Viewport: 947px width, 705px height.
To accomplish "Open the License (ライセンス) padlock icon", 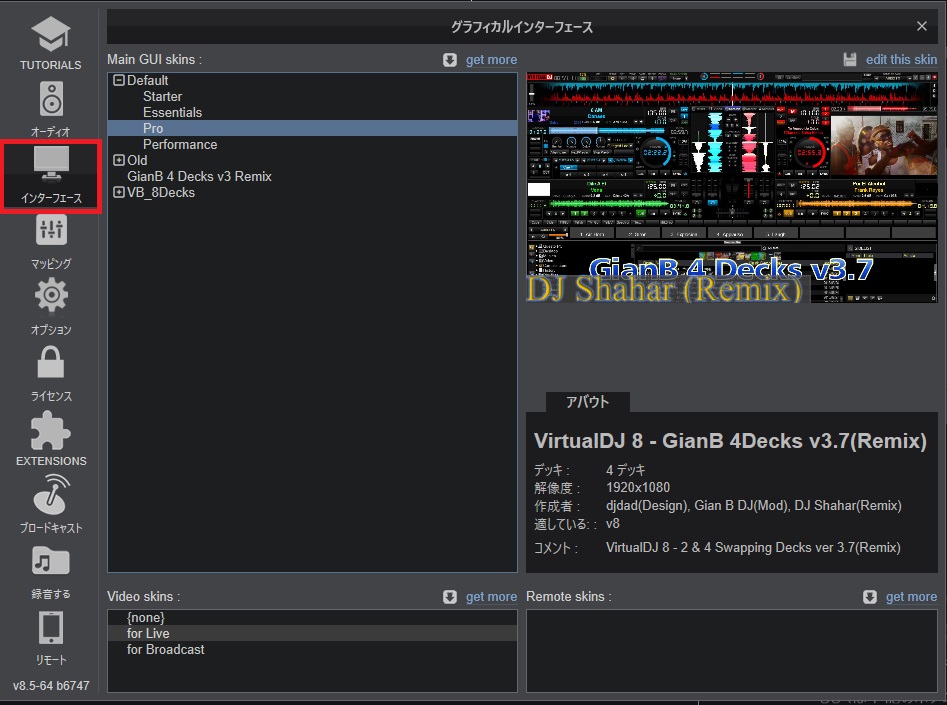I will click(x=51, y=362).
